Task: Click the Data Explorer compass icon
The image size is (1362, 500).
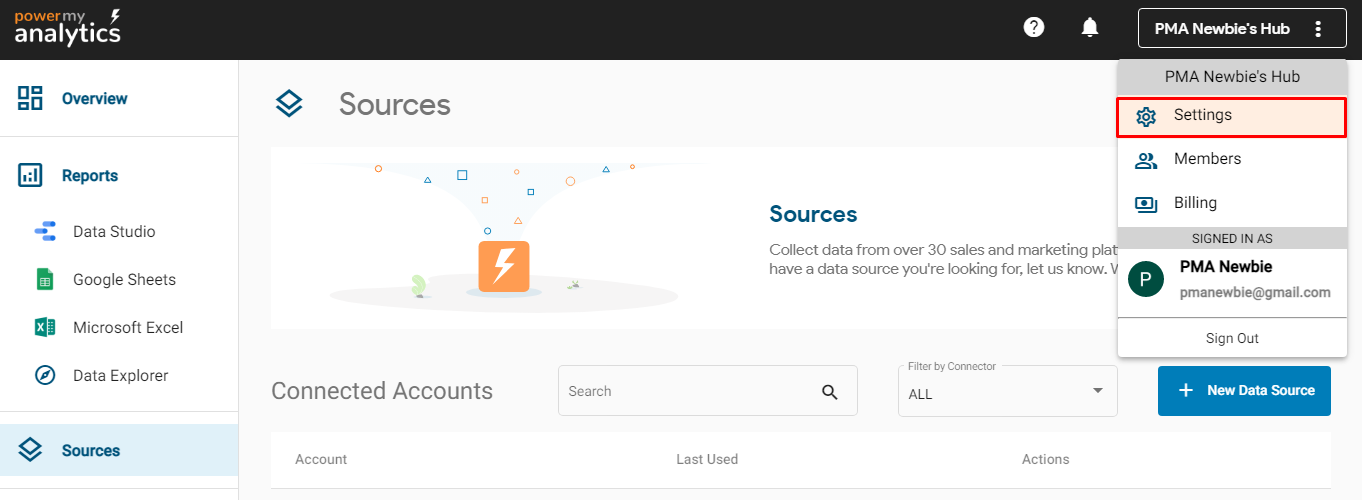Action: (45, 376)
